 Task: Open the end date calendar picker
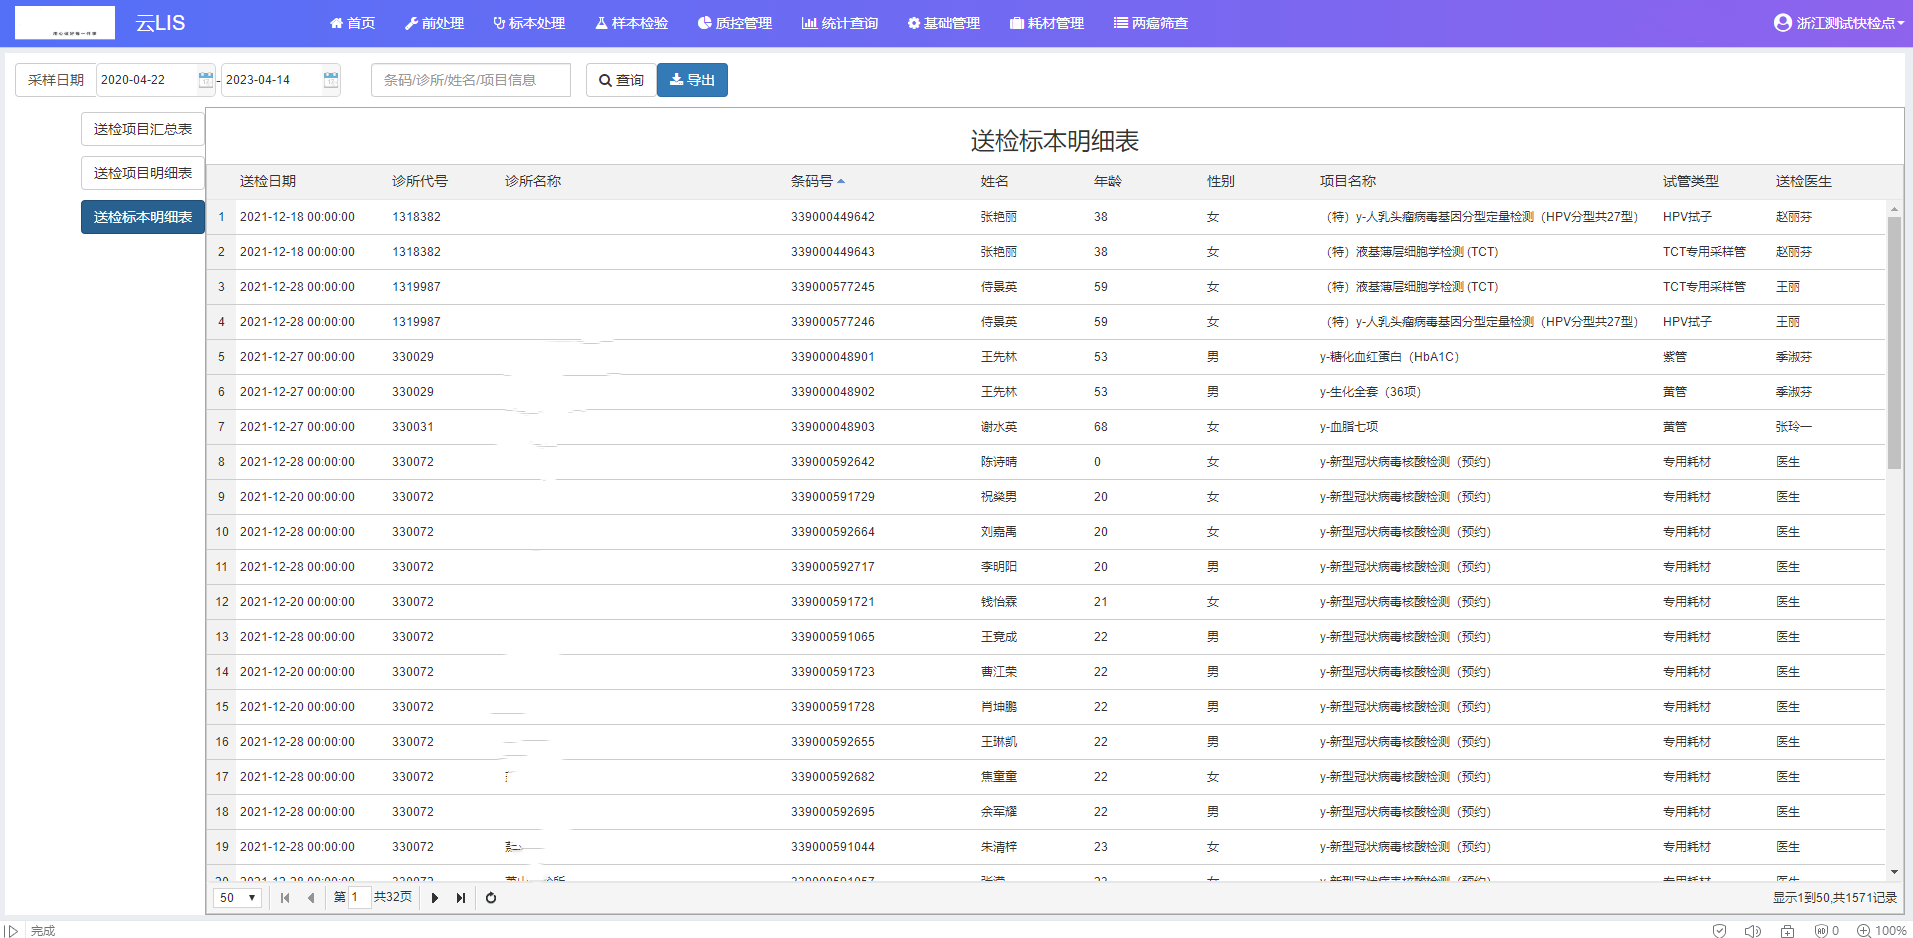tap(331, 80)
